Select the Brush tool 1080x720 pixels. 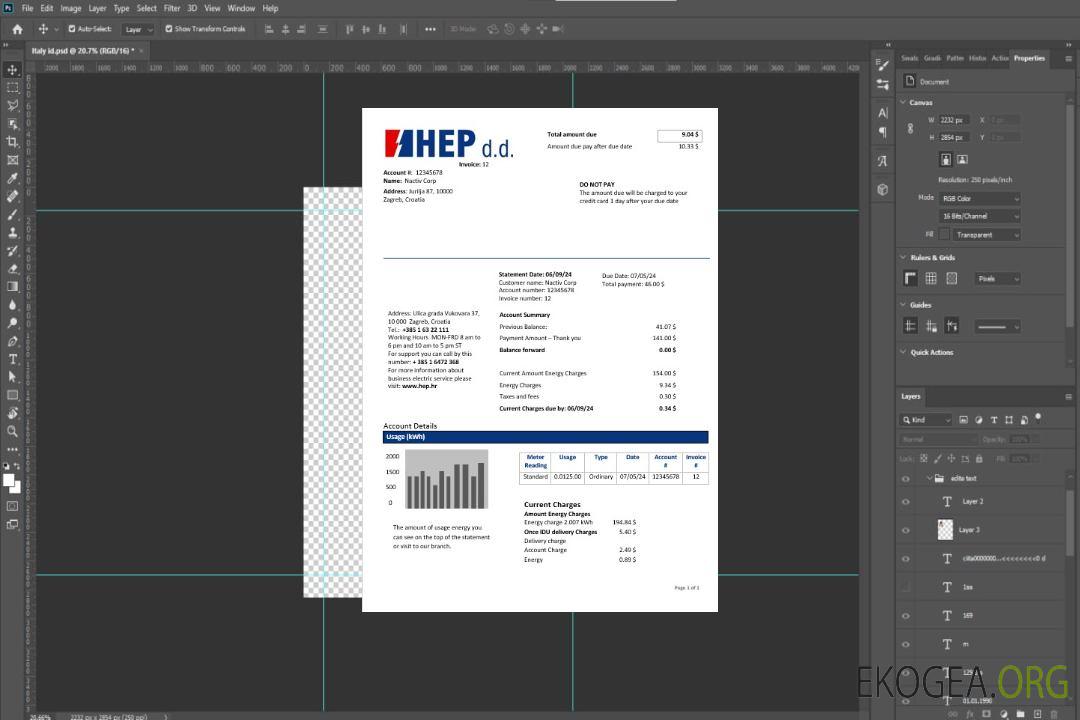coord(12,214)
